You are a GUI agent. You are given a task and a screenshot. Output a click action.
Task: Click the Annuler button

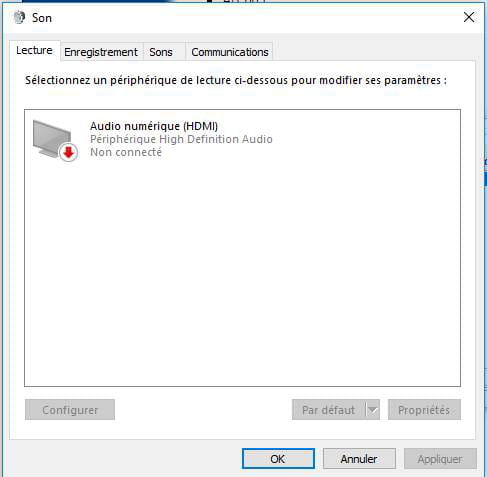359,459
